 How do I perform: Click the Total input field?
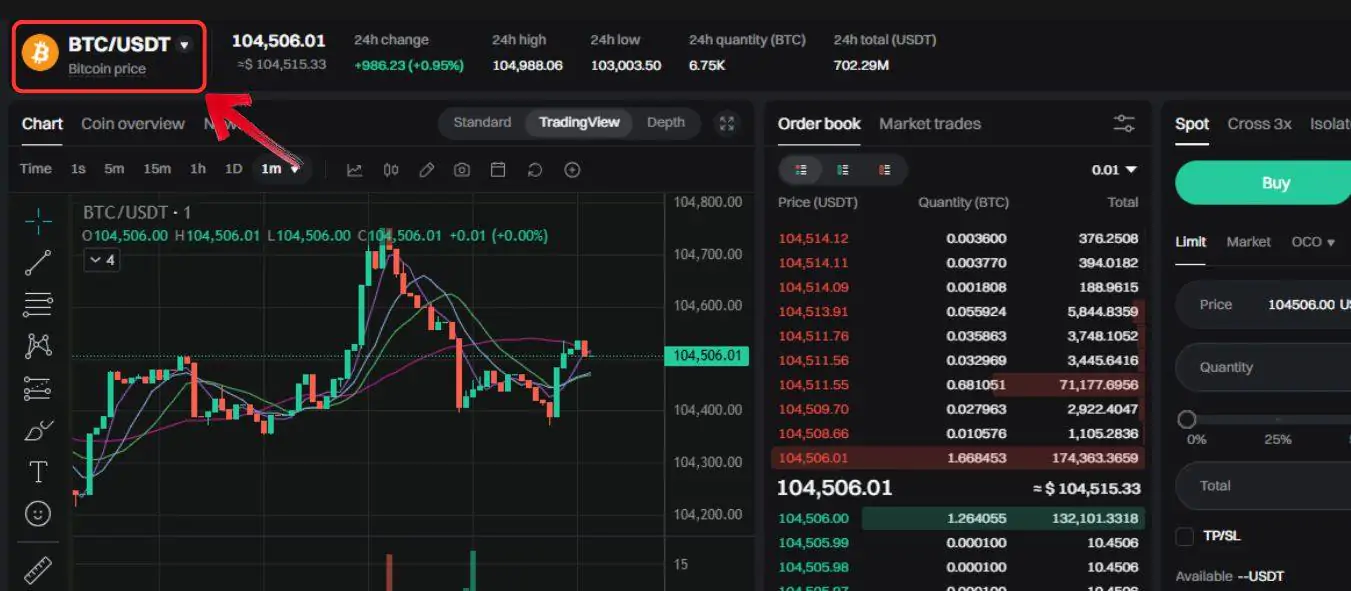pyautogui.click(x=1263, y=486)
